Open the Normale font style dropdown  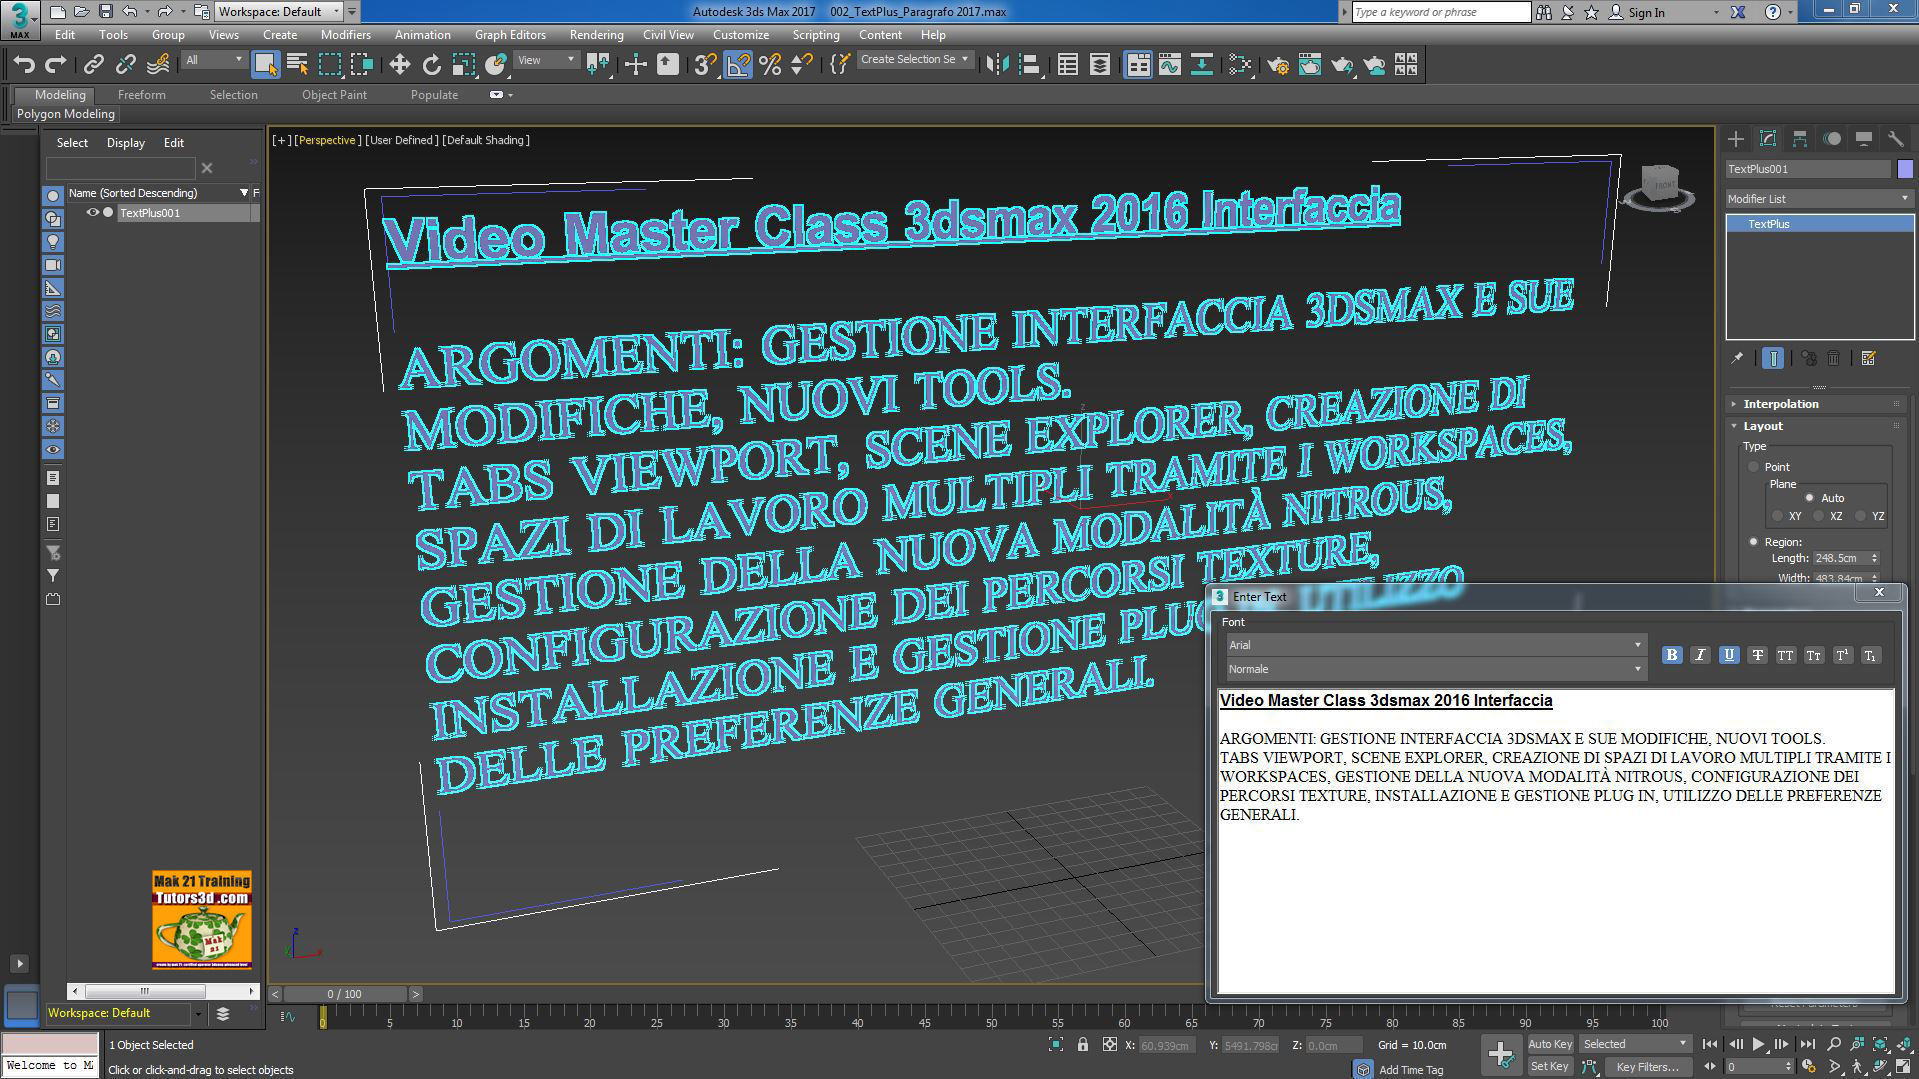click(1435, 669)
